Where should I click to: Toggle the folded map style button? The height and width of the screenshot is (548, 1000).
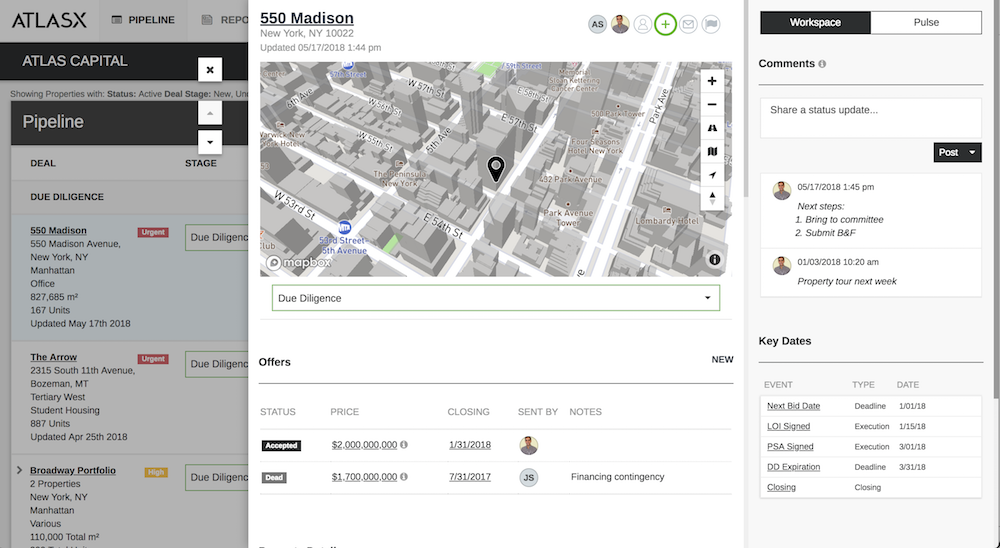711,152
